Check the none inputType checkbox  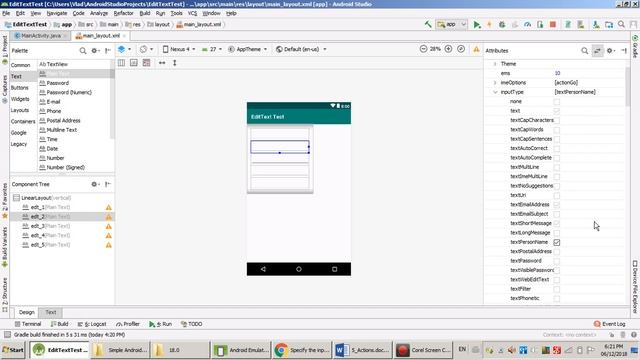click(557, 102)
